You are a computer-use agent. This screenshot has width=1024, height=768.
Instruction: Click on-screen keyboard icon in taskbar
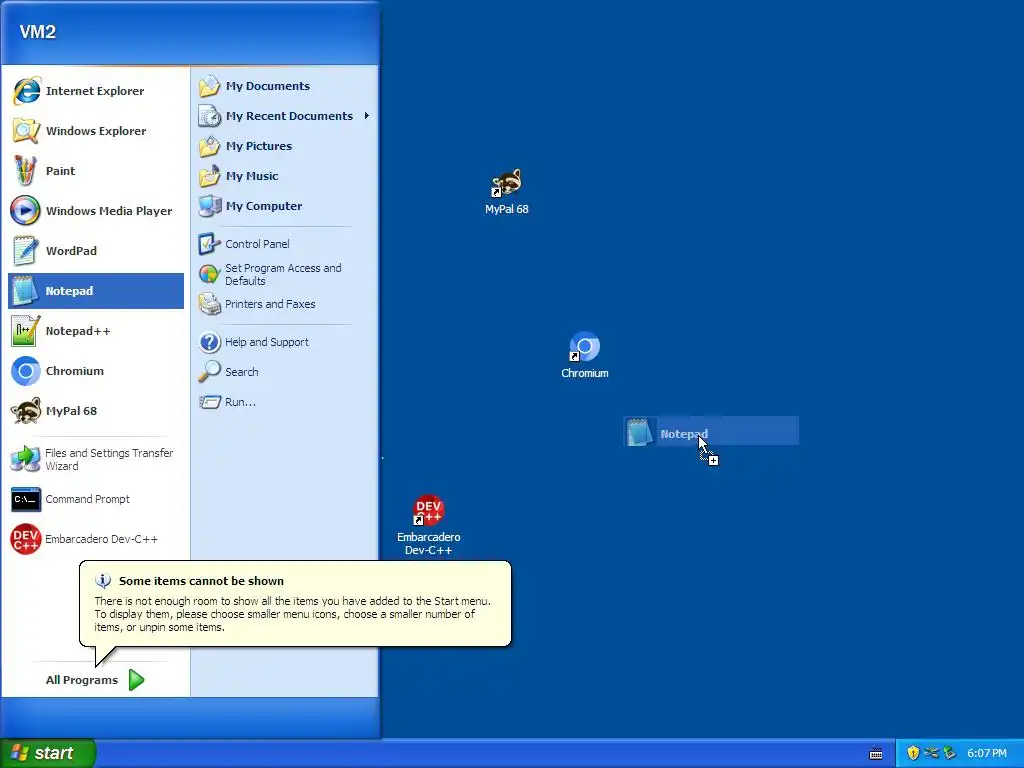(876, 754)
